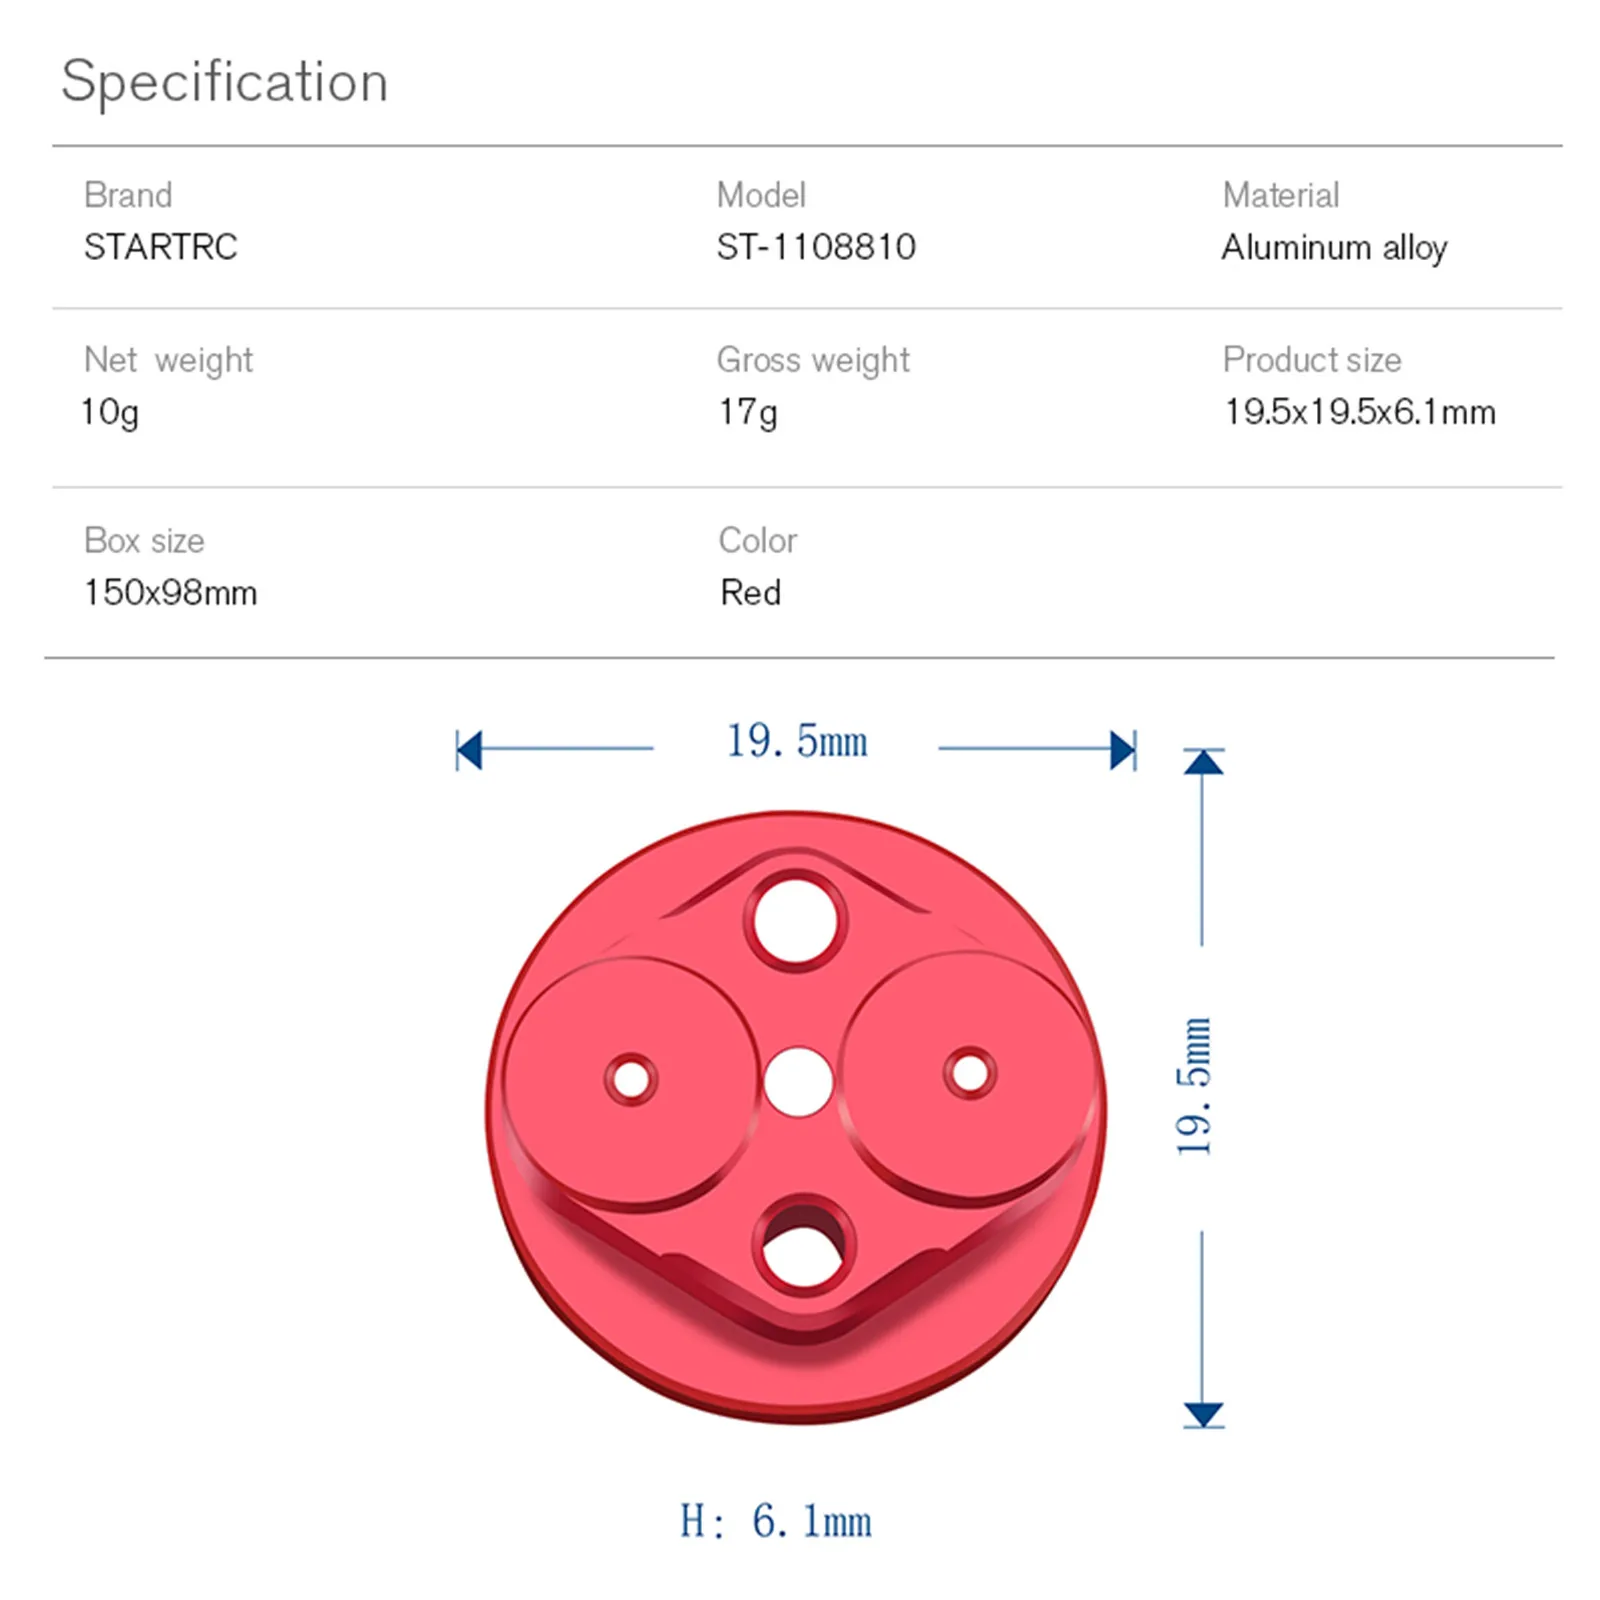
Task: Click the right arrowhead of width dimension
Action: coord(1124,750)
